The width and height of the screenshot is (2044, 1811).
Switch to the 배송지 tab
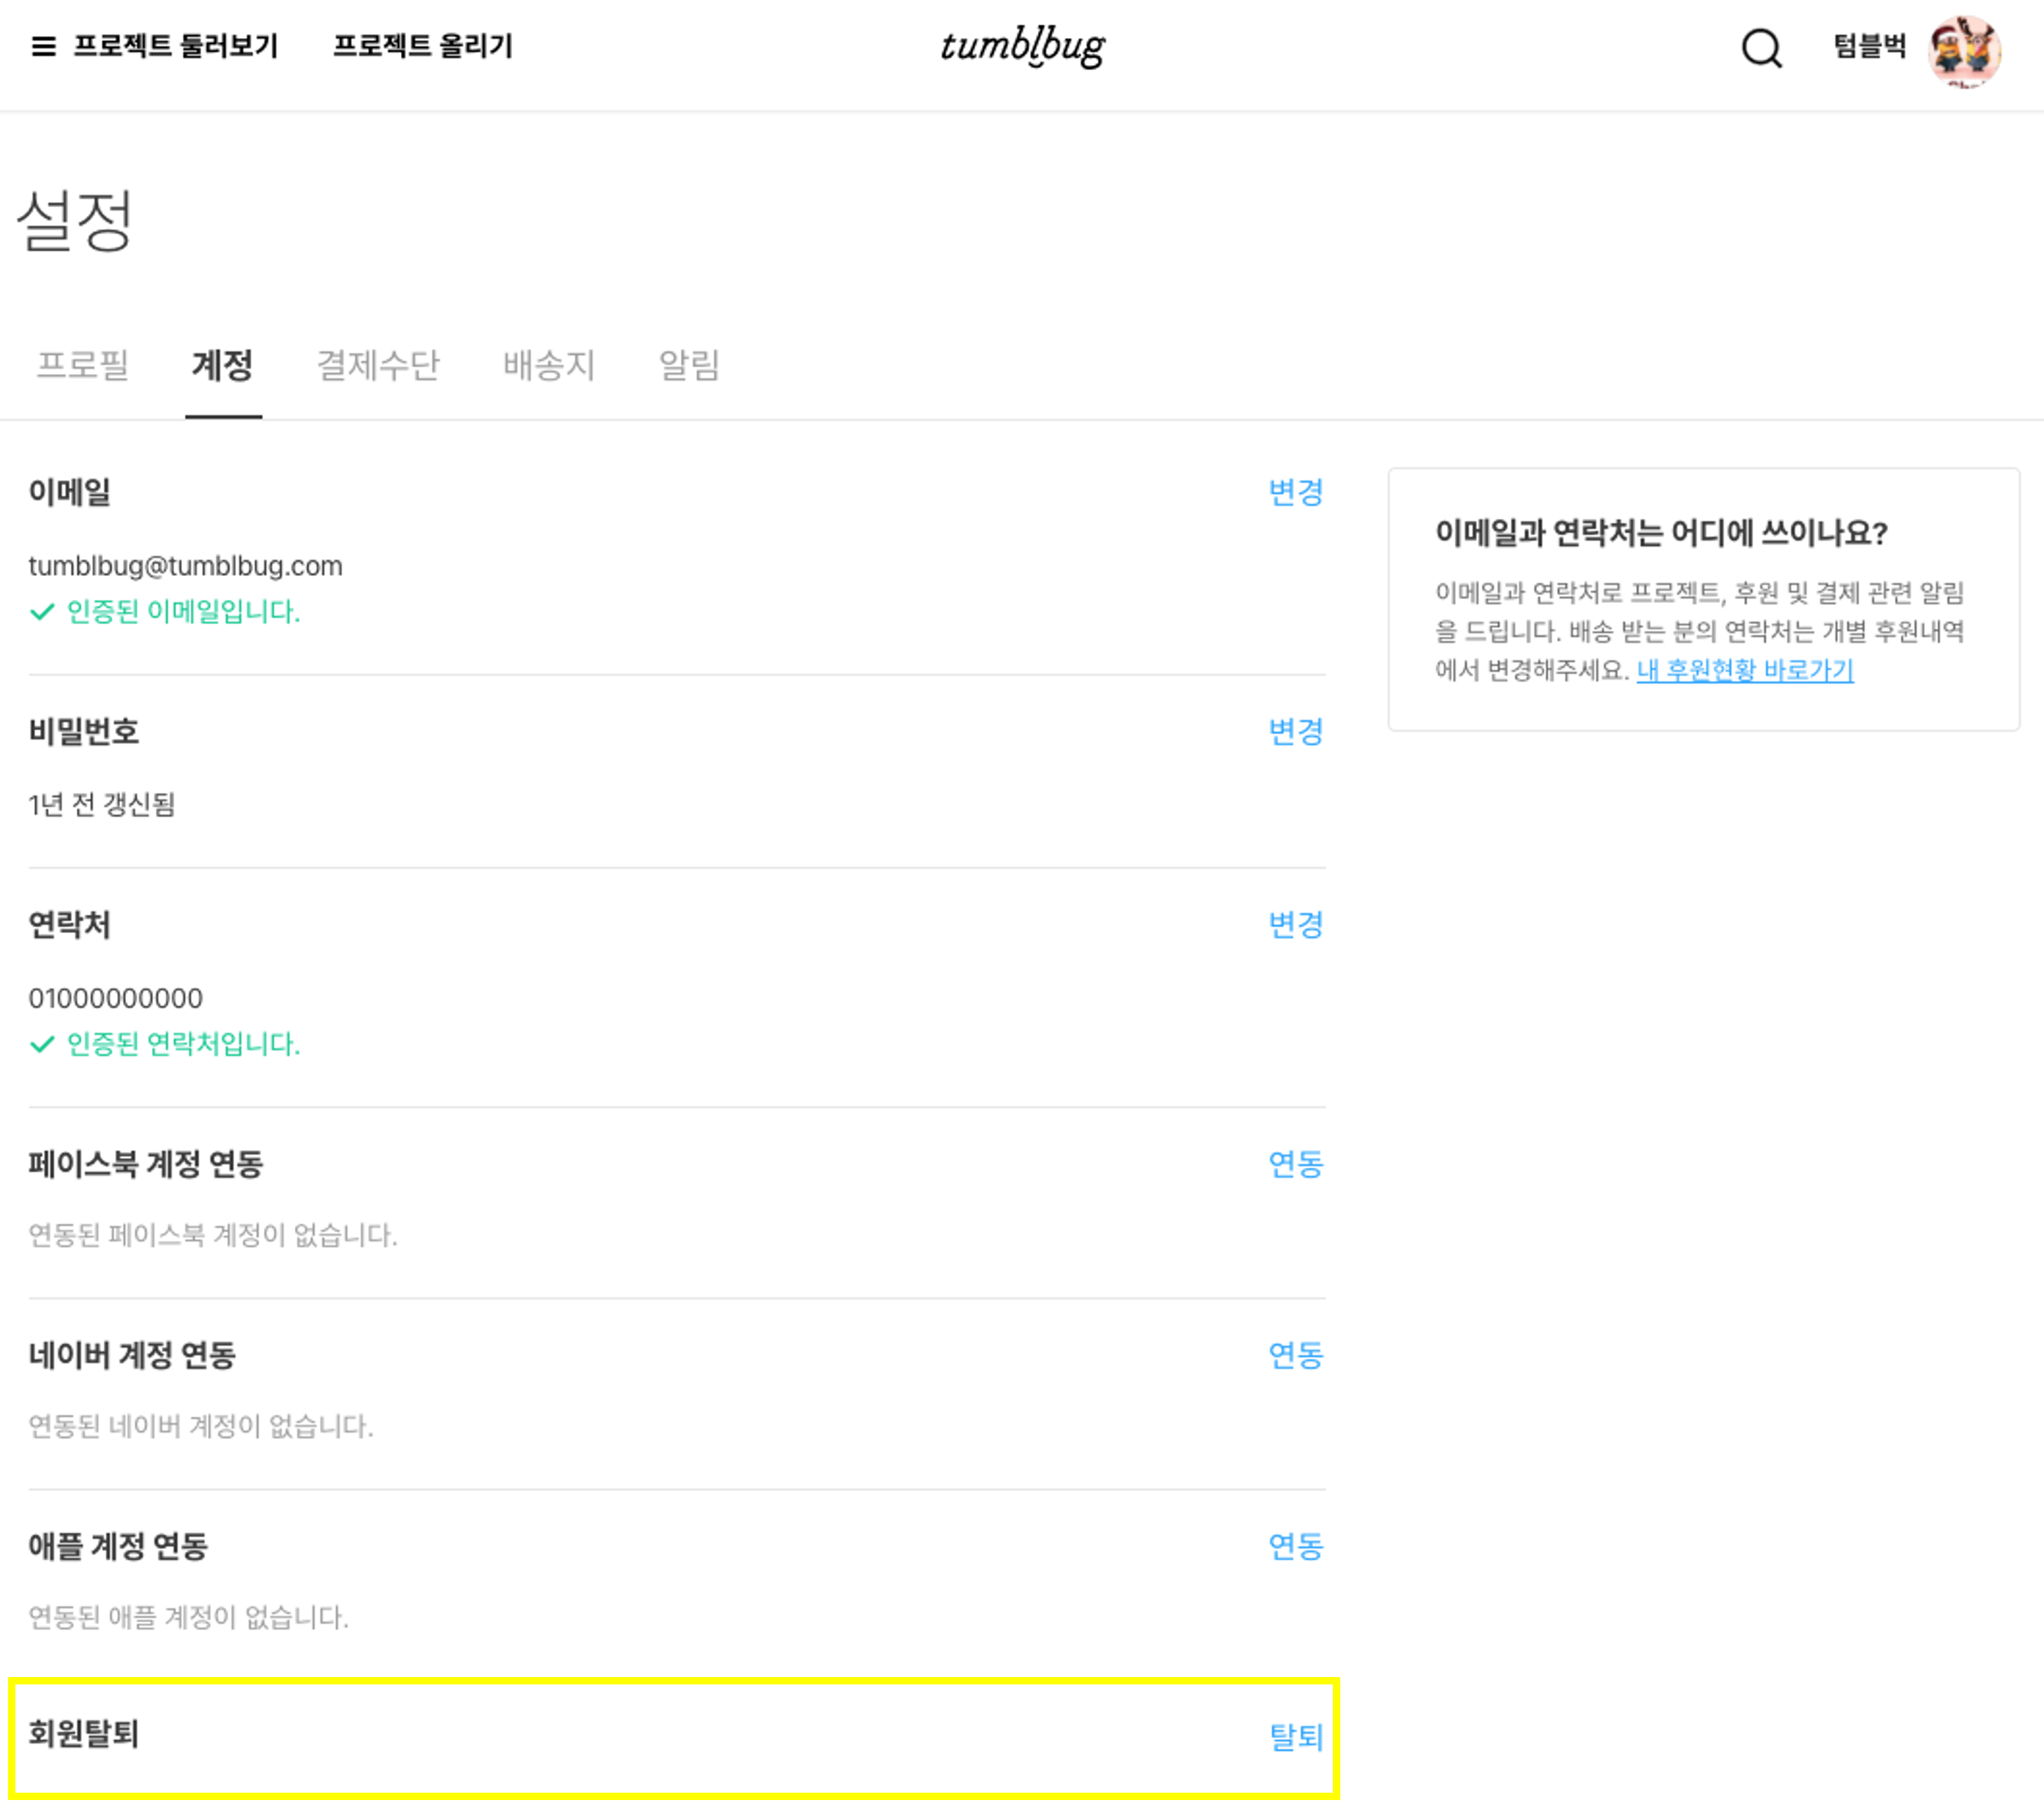click(x=549, y=365)
